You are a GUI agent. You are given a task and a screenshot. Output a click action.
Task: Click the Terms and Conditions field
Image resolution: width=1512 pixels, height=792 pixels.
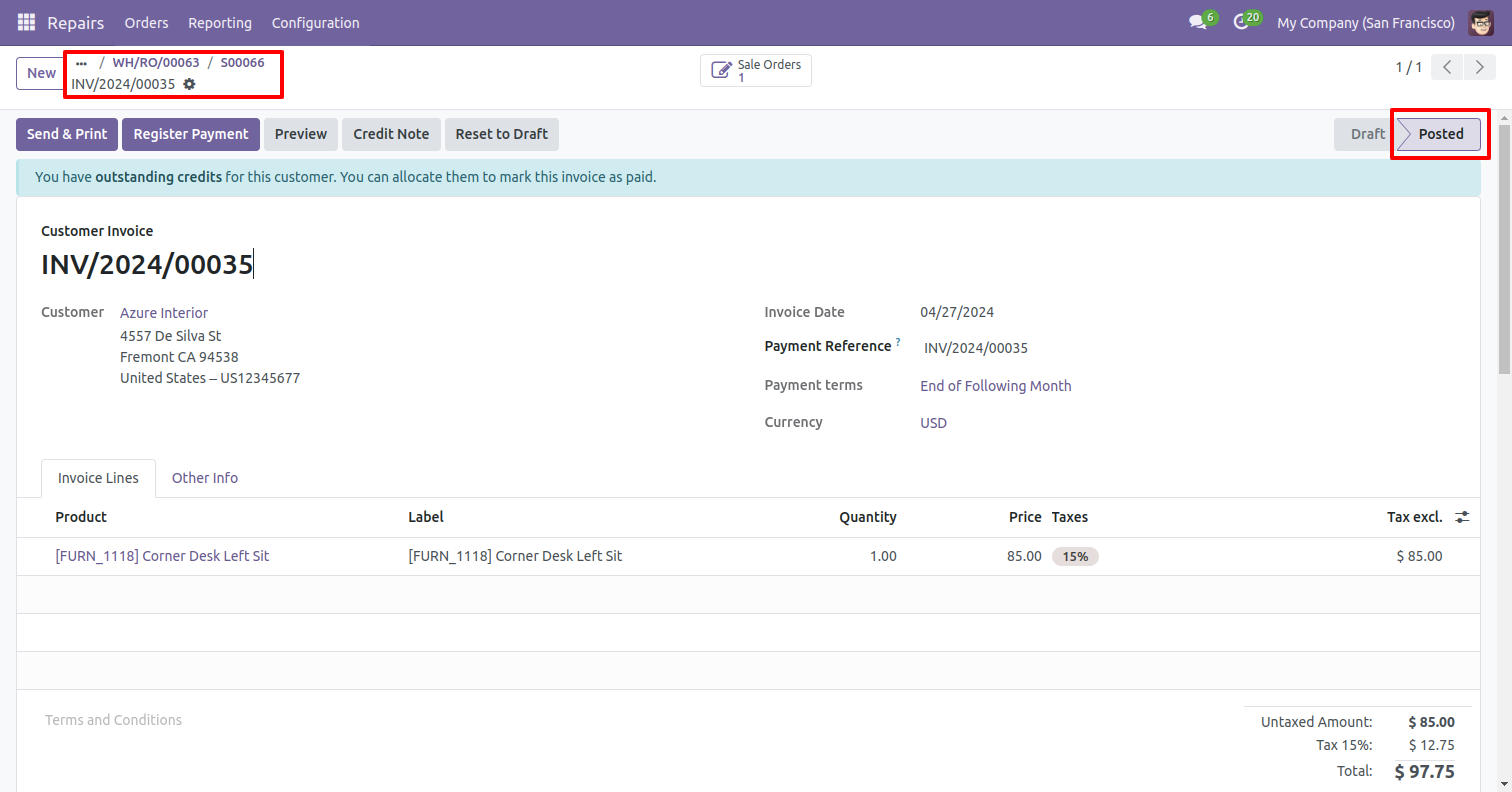click(x=113, y=720)
